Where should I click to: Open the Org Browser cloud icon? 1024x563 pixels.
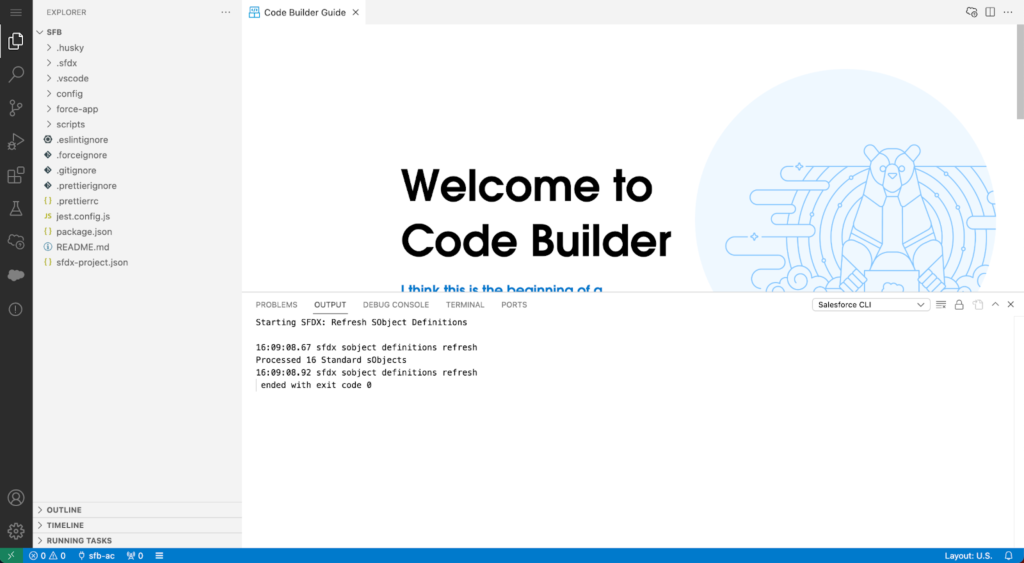click(x=16, y=242)
